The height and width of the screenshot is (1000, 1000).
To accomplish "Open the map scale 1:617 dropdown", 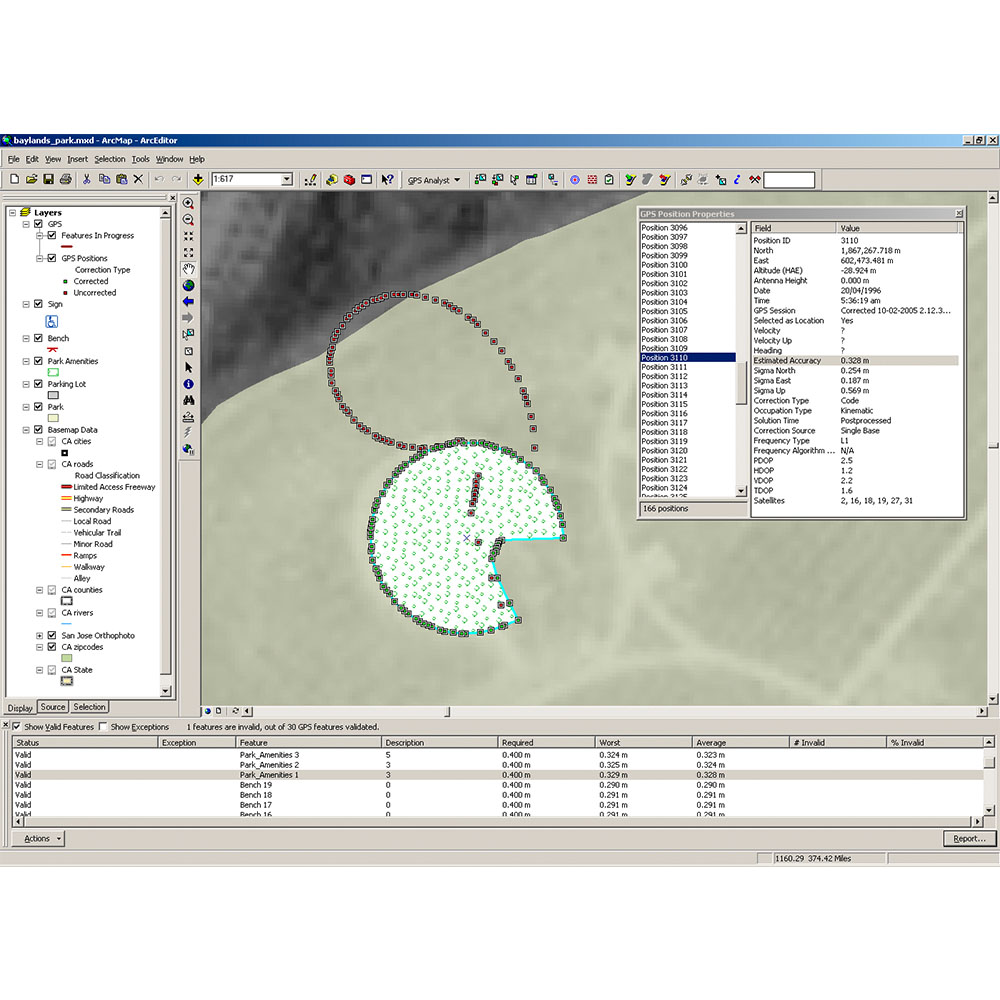I will click(x=286, y=179).
